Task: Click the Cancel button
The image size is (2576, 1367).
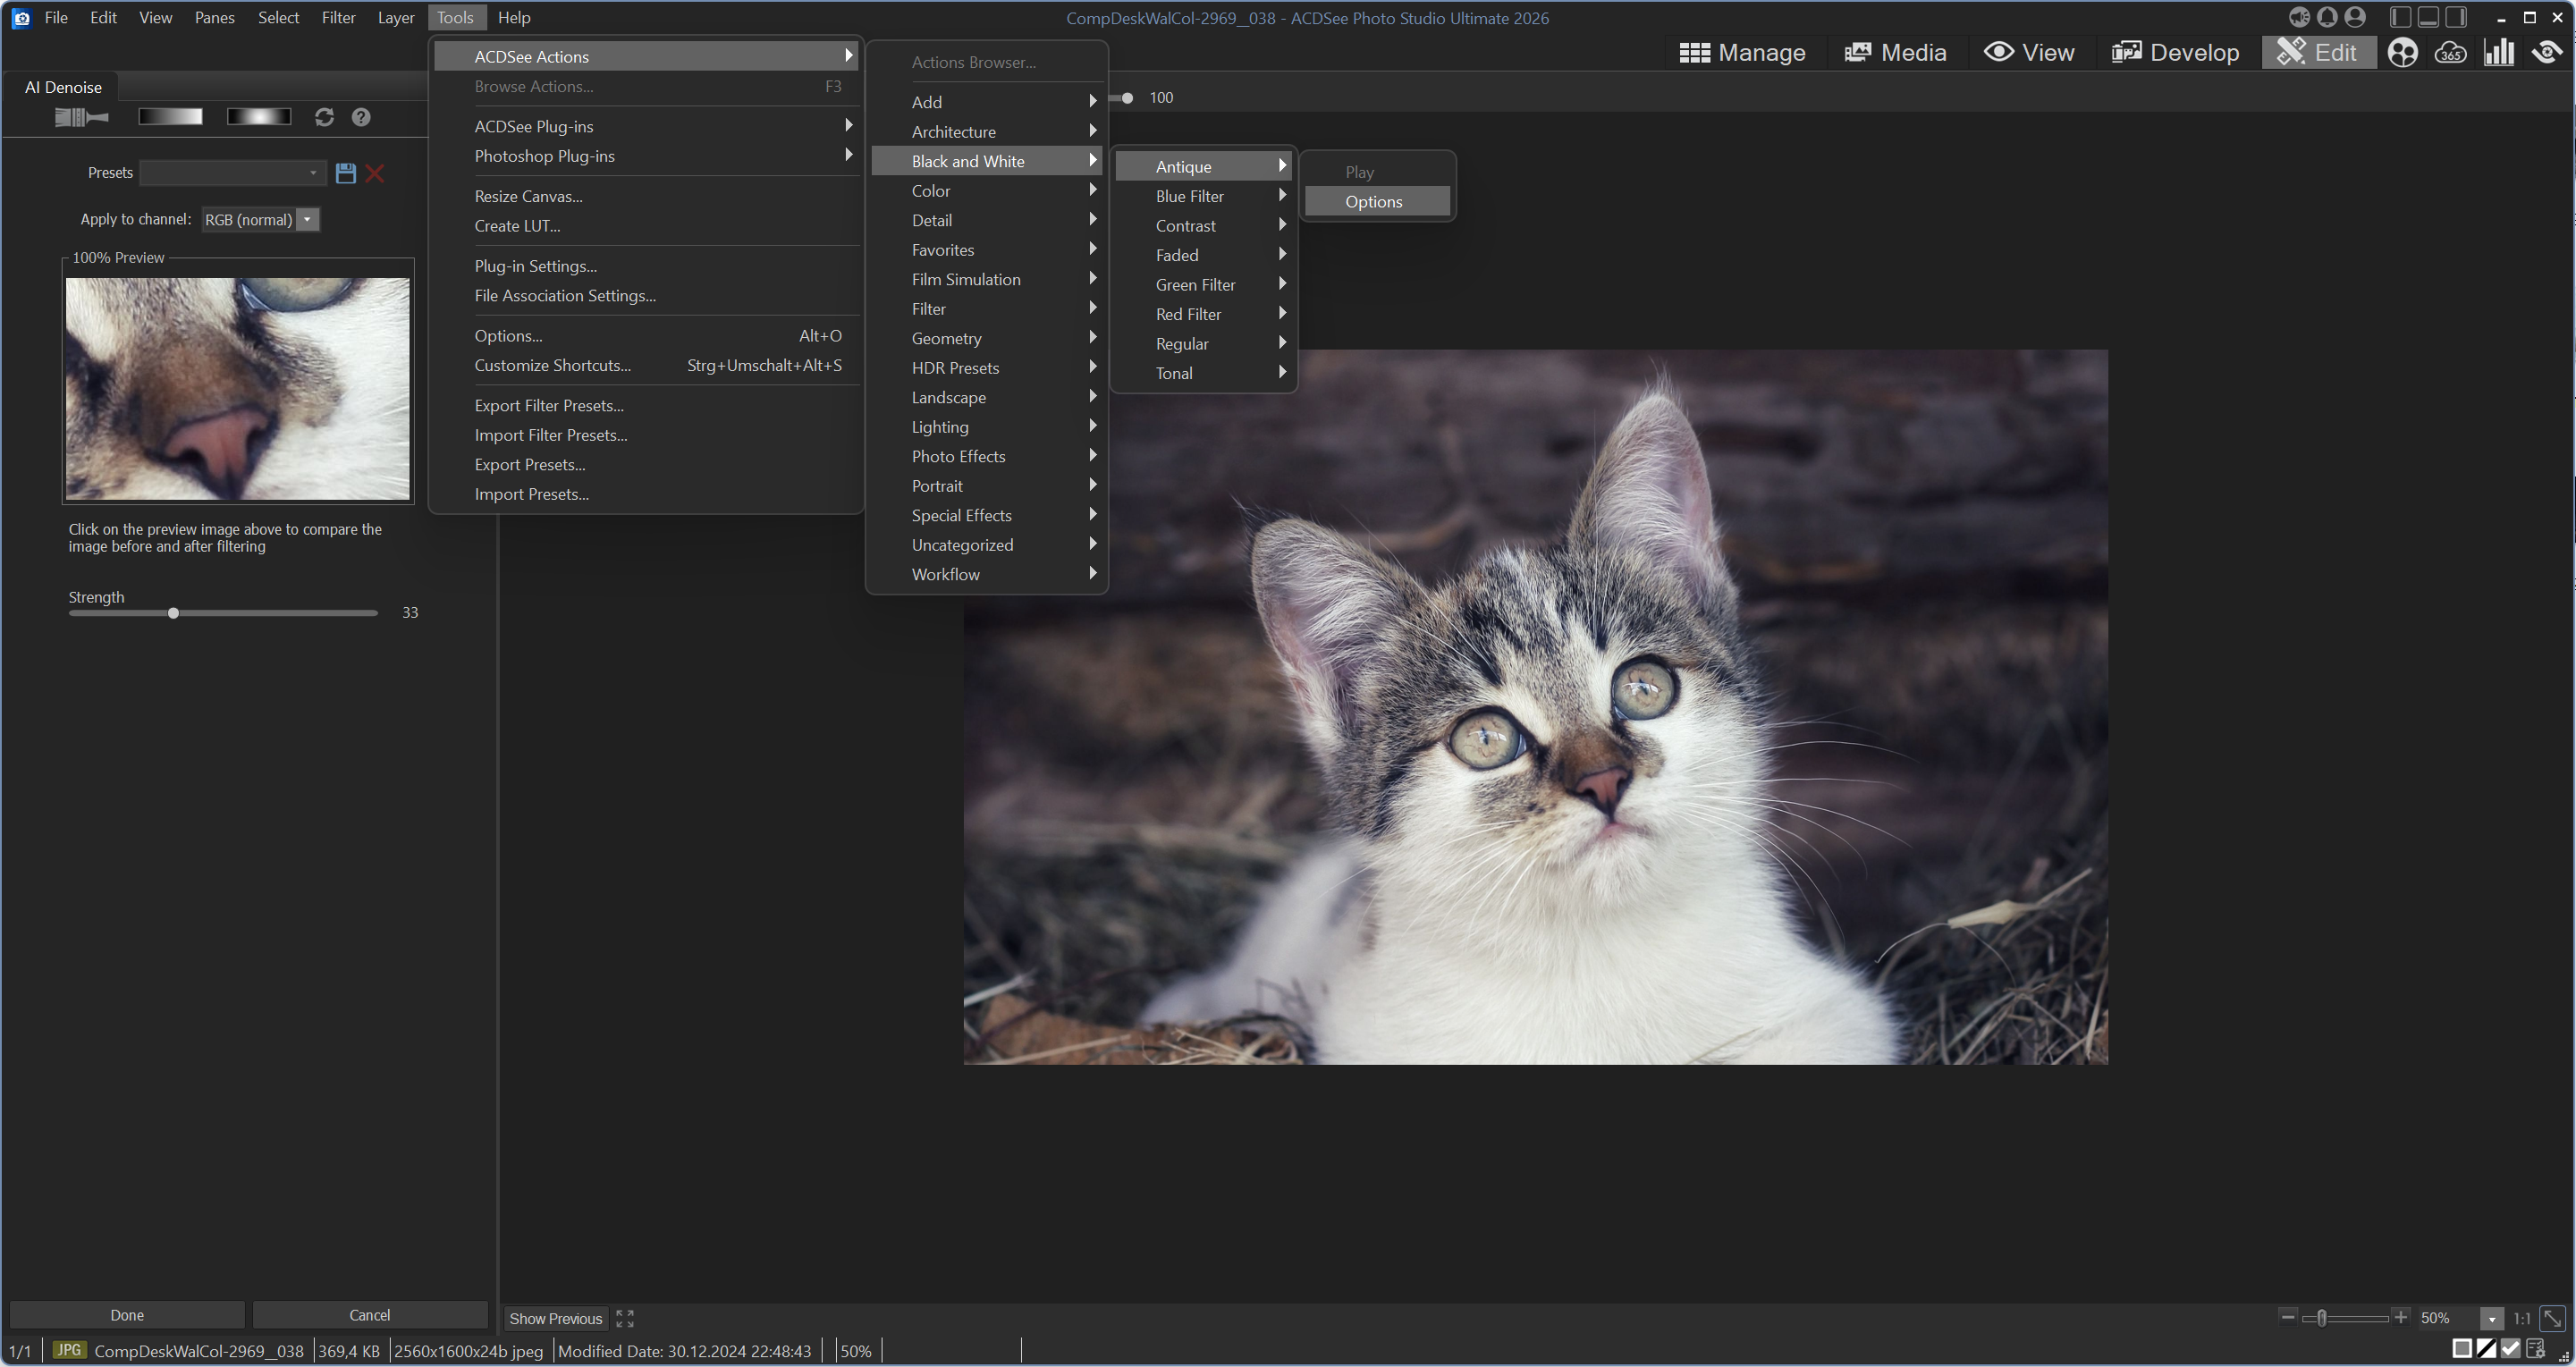Action: coord(369,1315)
